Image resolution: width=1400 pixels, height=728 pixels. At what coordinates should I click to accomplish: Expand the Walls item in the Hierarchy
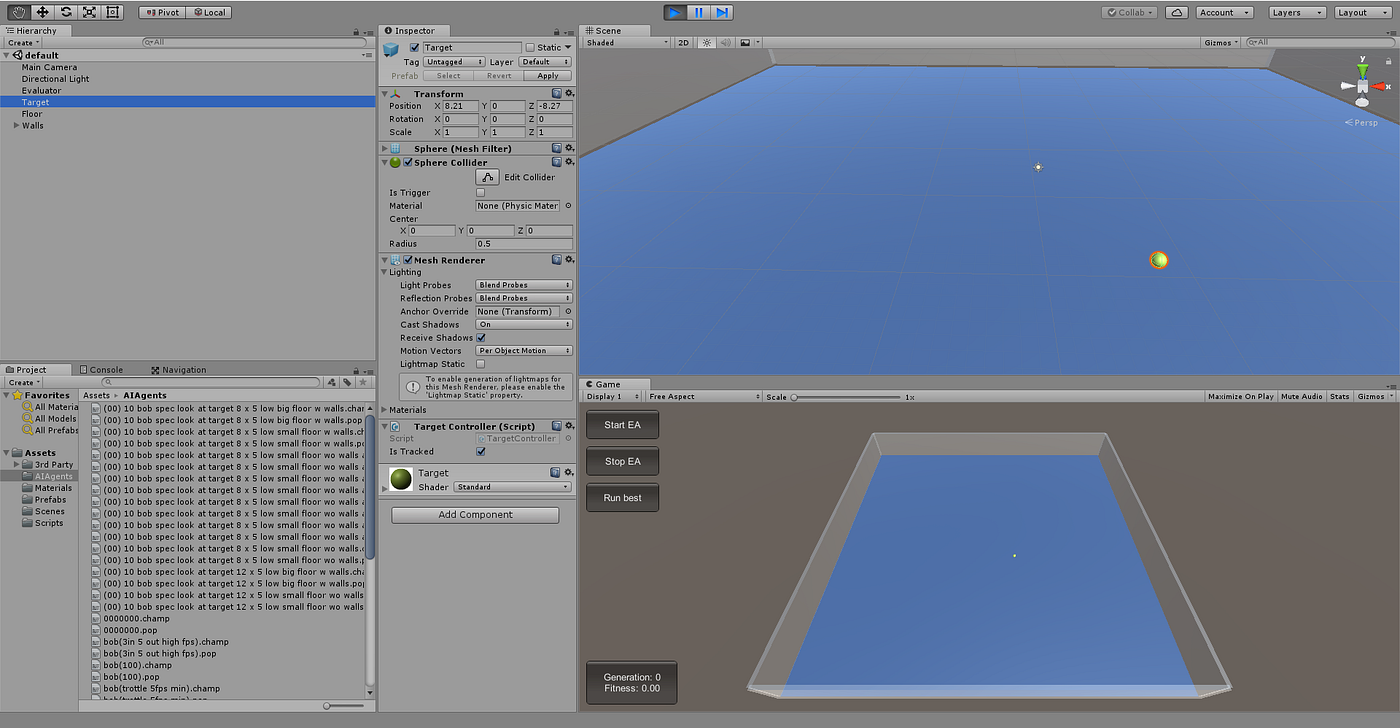tap(18, 125)
